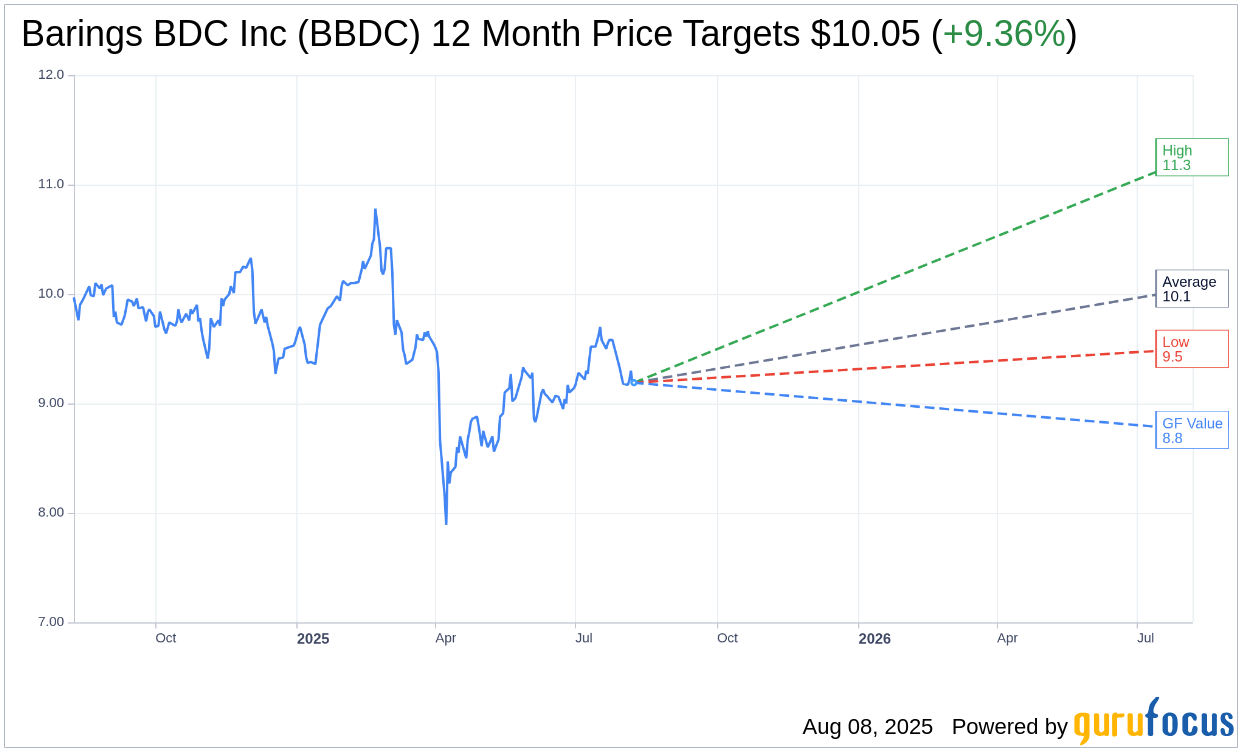Click the price line's highest peak
Screen dimensions: 1242x752
(375, 210)
